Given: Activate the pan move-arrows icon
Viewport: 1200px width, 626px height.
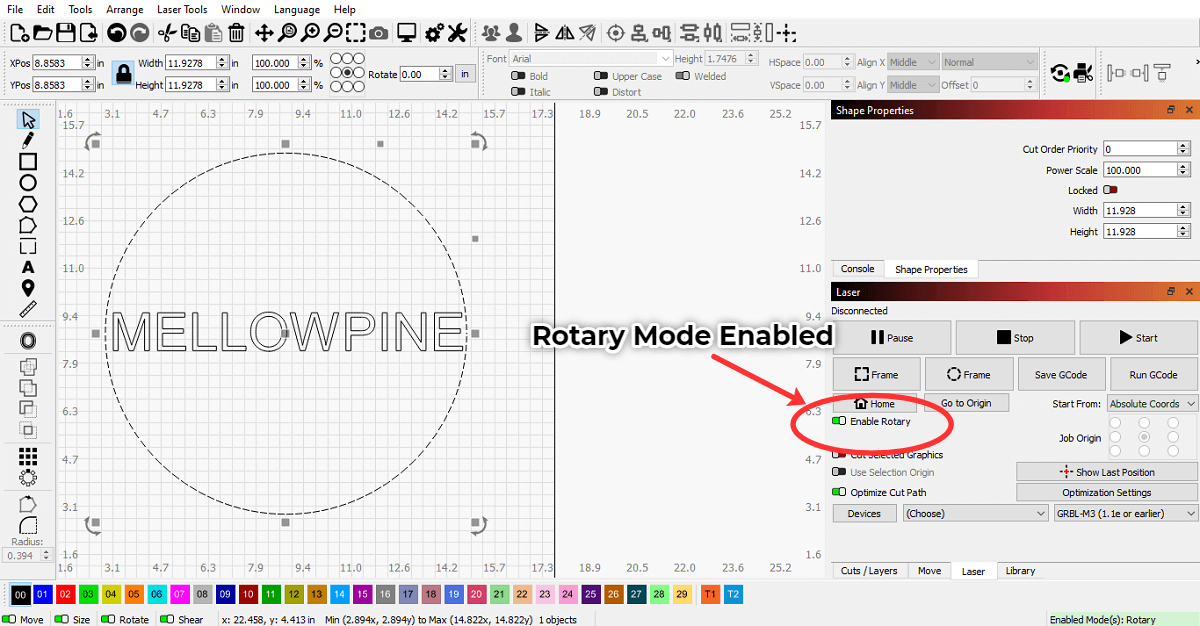Looking at the screenshot, I should tap(263, 33).
